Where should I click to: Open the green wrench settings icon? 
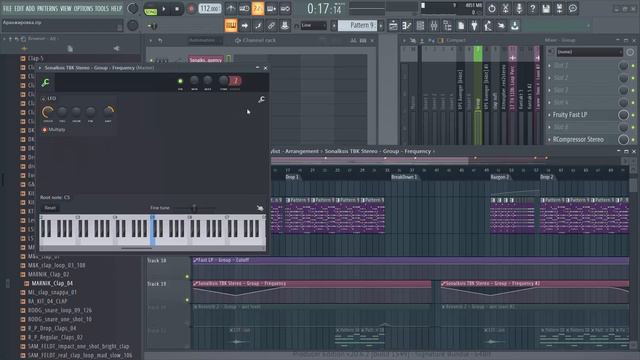(x=45, y=83)
